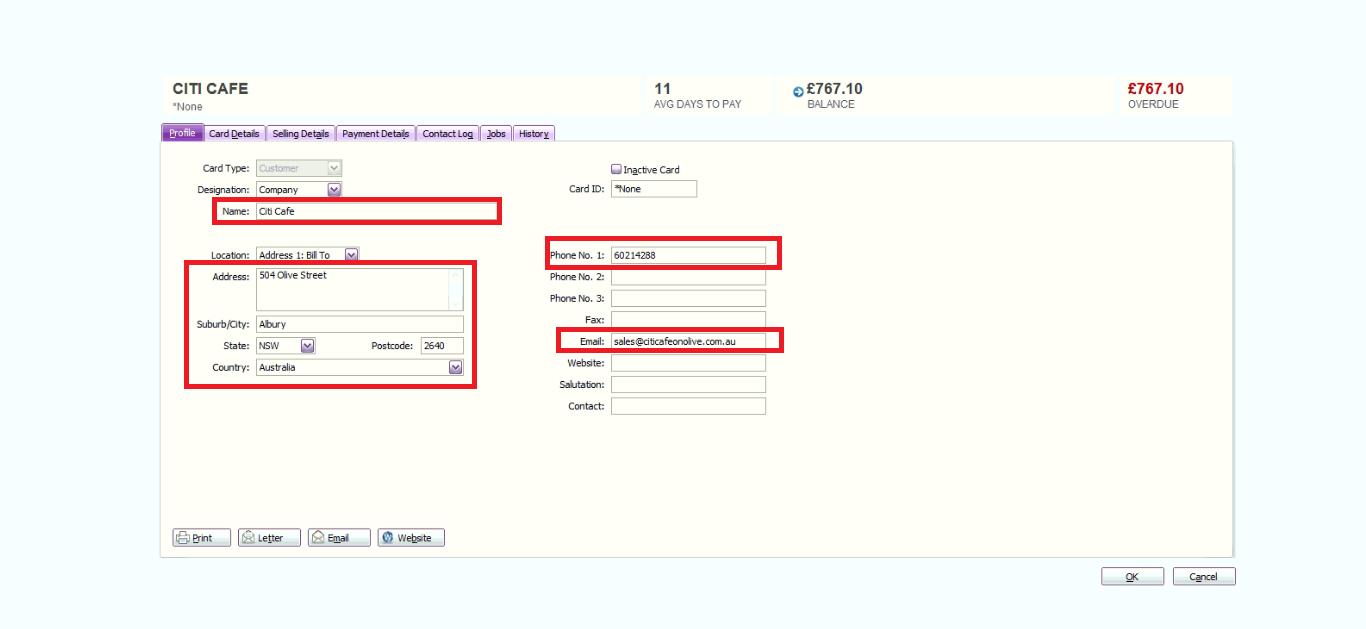1366x629 pixels.
Task: Click the balance arrow icon next to £767.10
Action: tap(798, 92)
